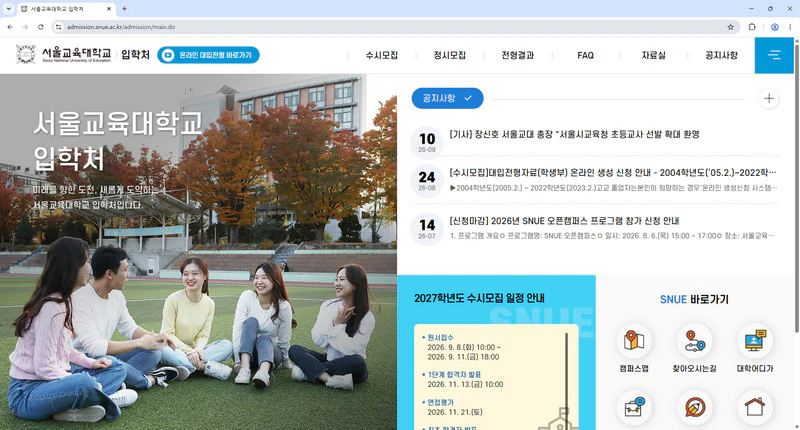Open the 공지사항 menu in header
Viewport: 800px width, 430px height.
721,55
